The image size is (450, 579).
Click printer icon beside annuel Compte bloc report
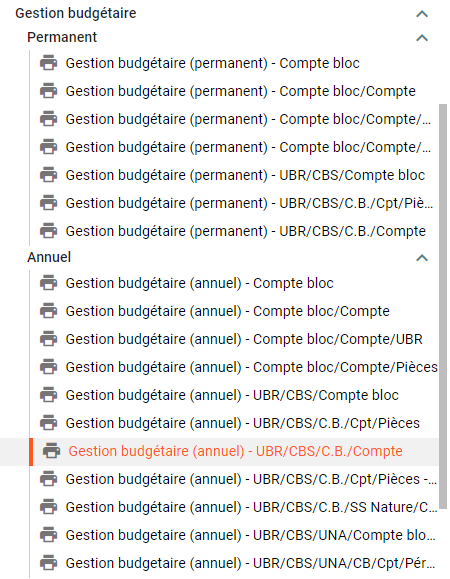pyautogui.click(x=49, y=283)
